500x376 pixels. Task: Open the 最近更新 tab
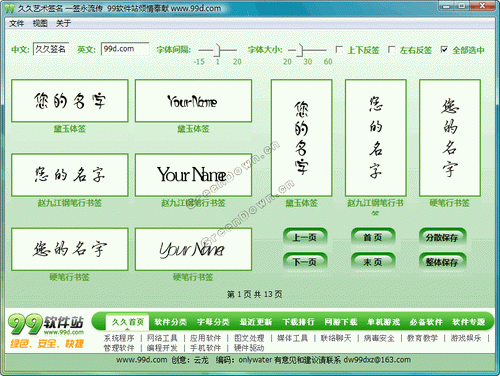(256, 322)
